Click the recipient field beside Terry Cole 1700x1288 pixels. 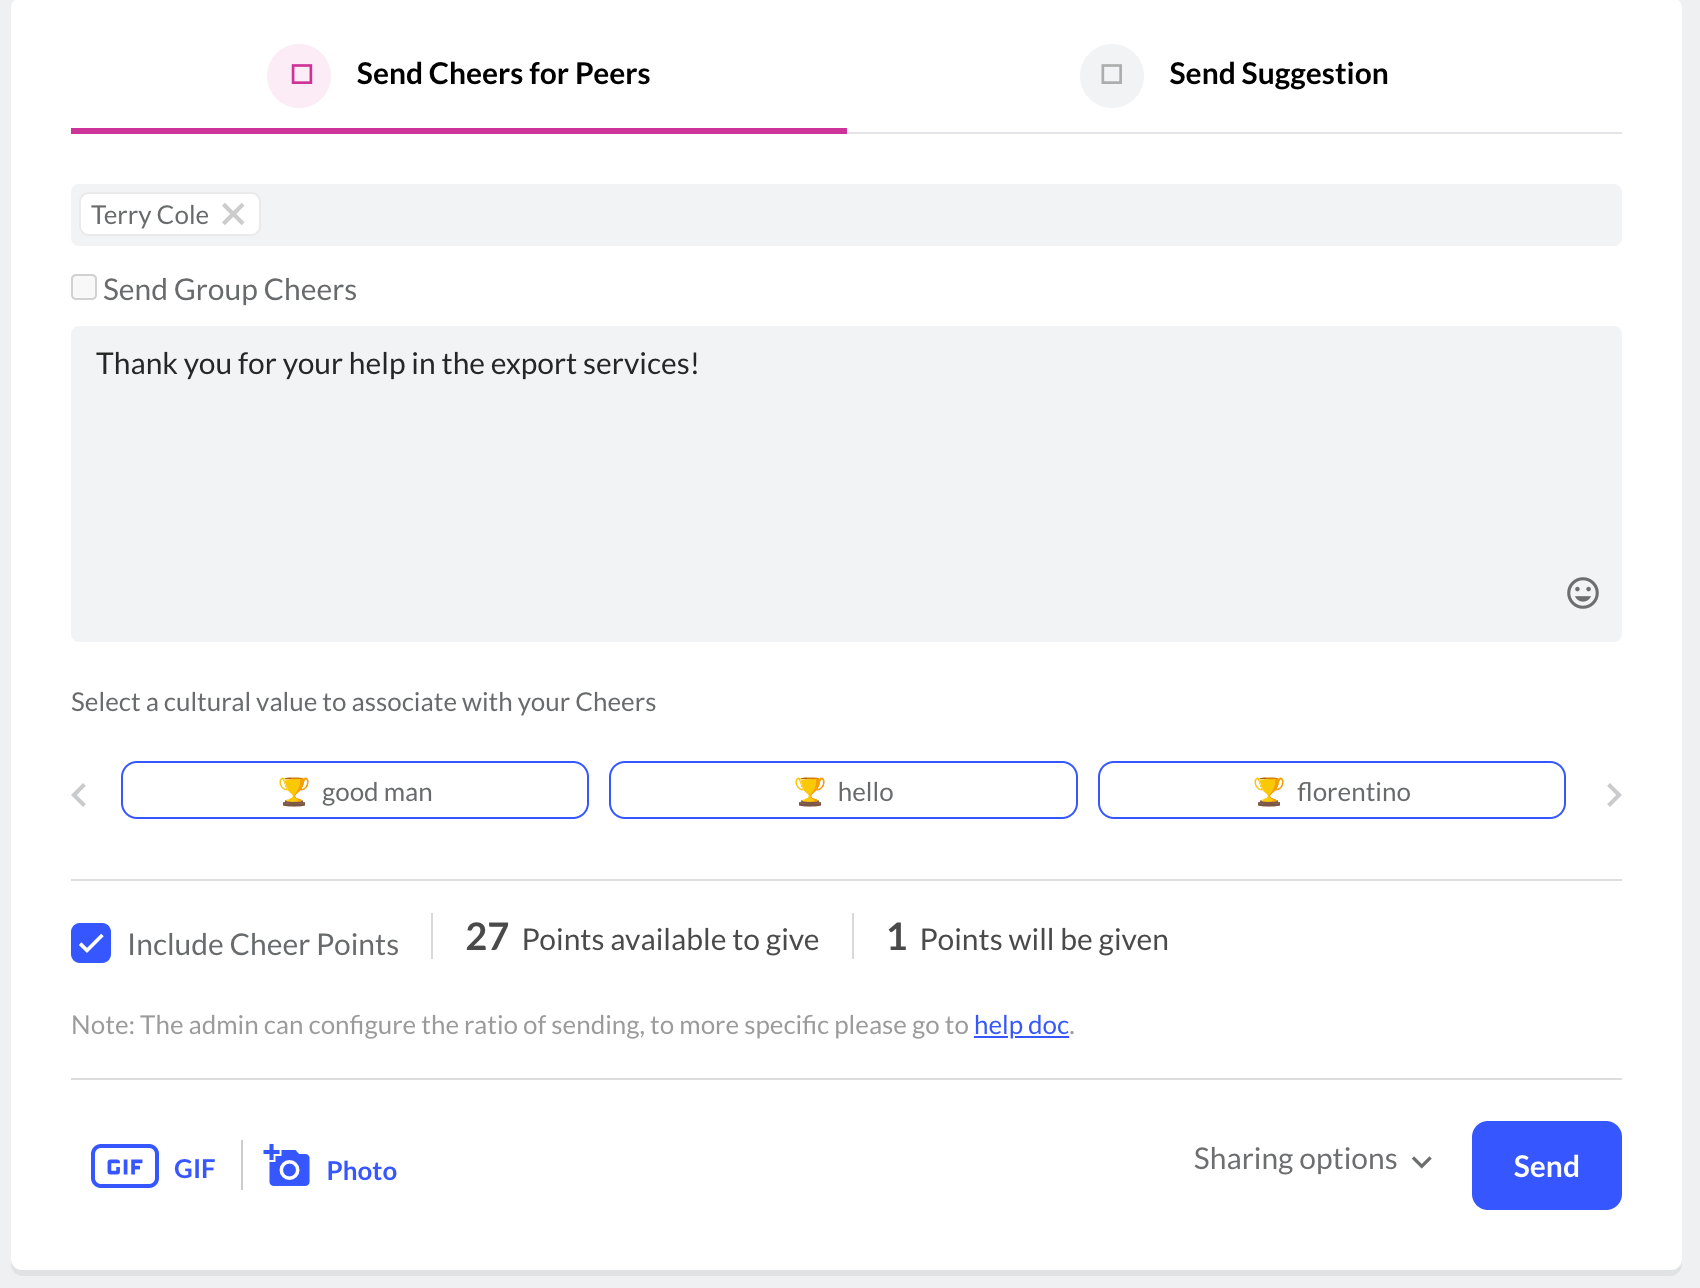pos(940,215)
